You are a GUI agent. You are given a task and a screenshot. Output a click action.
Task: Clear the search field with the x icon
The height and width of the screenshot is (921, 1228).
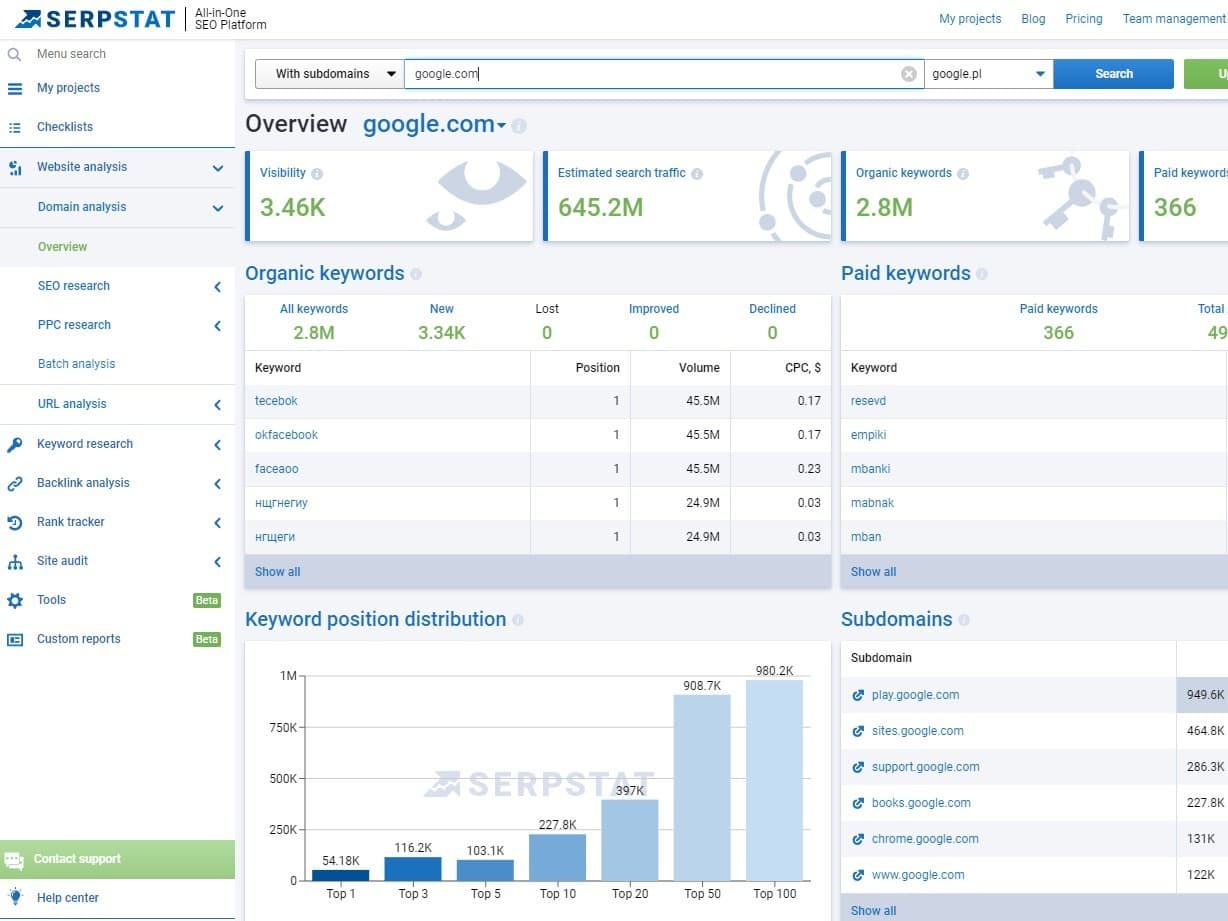[x=908, y=73]
